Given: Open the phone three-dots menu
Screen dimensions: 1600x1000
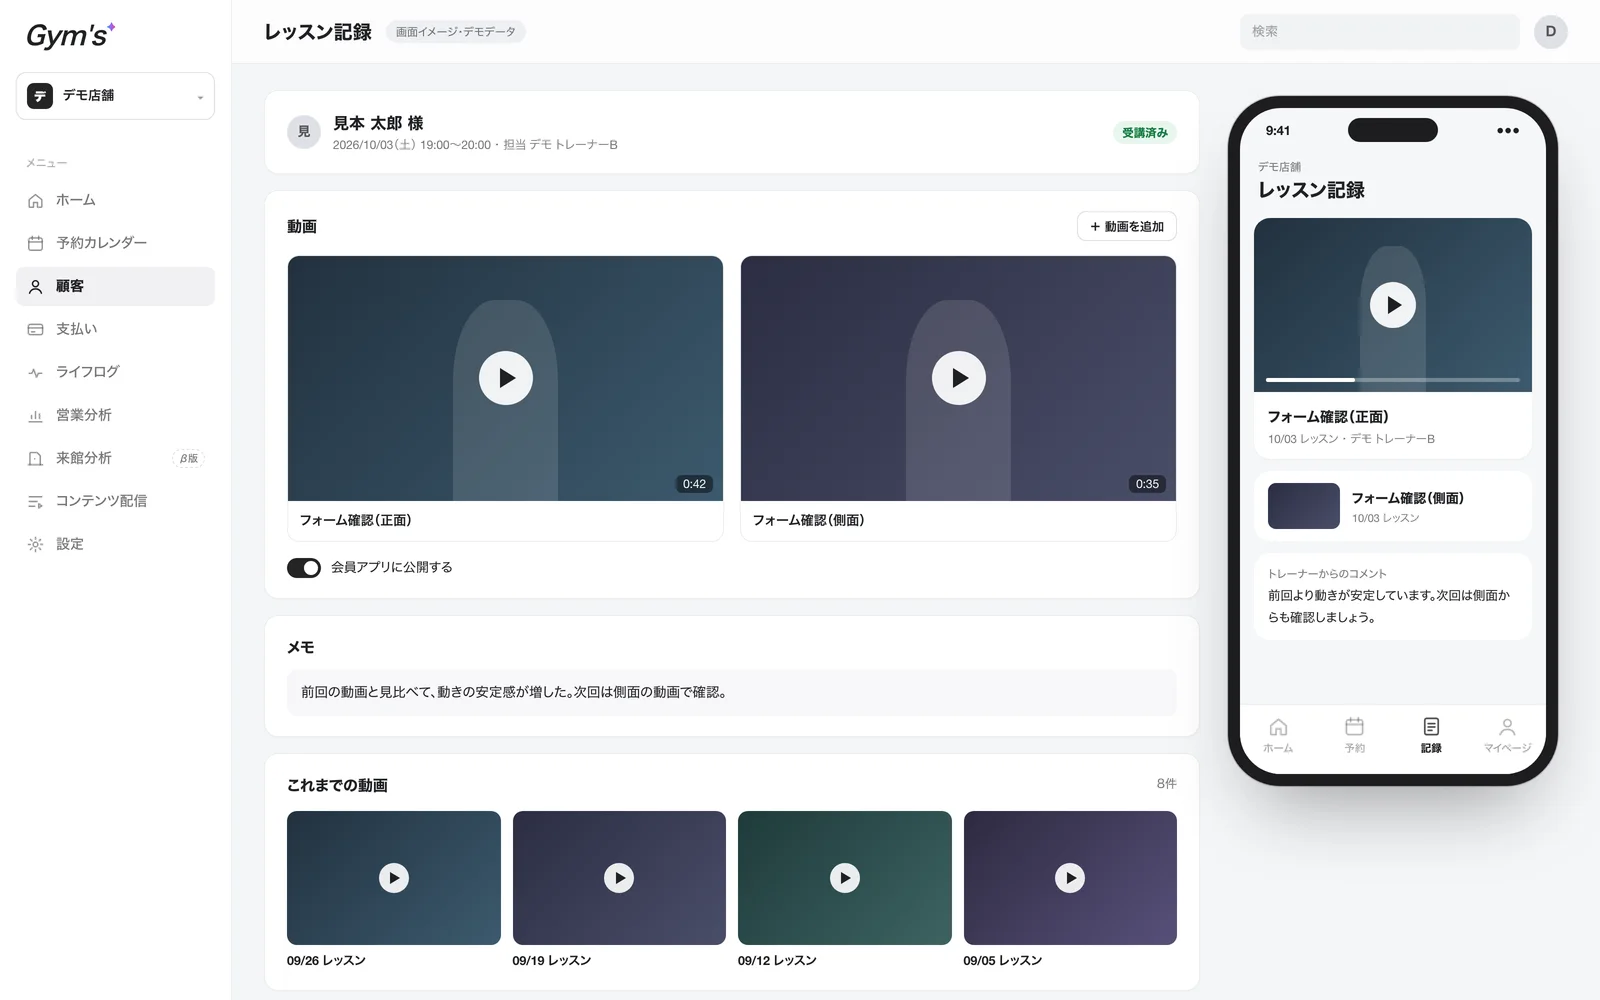Looking at the screenshot, I should (1508, 131).
